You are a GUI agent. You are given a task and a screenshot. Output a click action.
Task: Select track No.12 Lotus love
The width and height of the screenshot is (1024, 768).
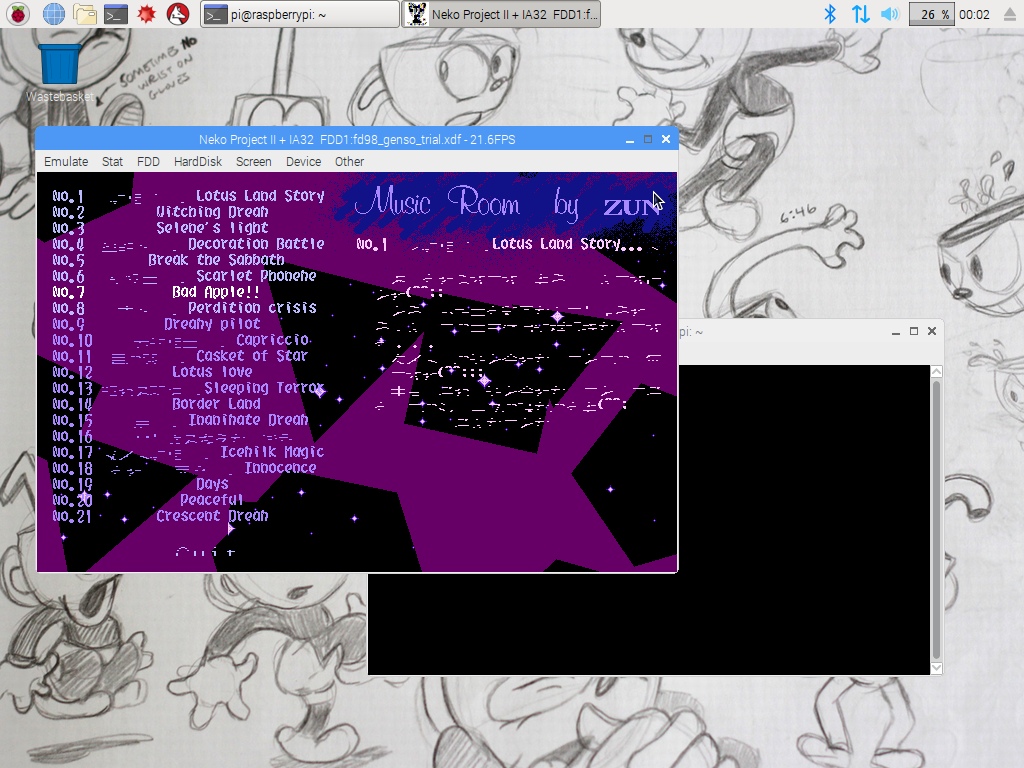(152, 372)
